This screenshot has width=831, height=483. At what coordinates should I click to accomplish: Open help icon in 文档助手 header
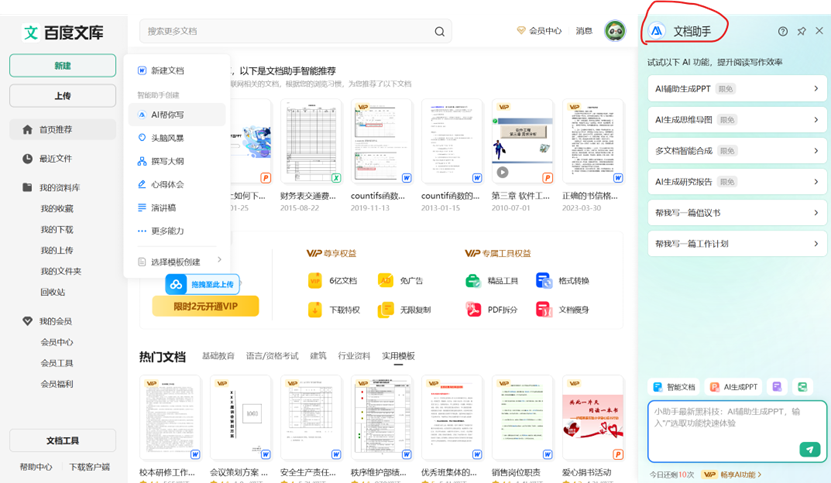pos(783,32)
